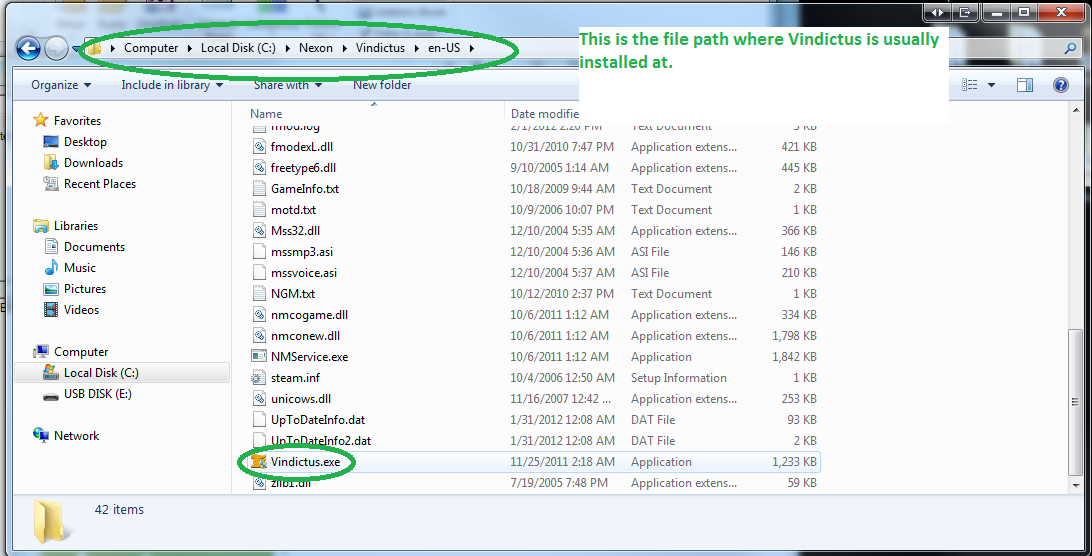1092x556 pixels.
Task: Select Local Disk (C:) in navigation pane
Action: click(101, 373)
